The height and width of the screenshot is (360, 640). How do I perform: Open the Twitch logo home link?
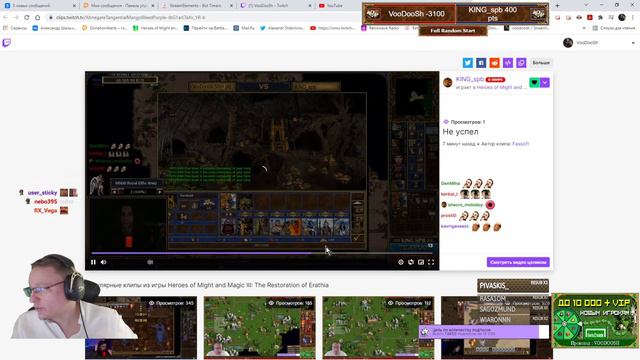point(7,42)
